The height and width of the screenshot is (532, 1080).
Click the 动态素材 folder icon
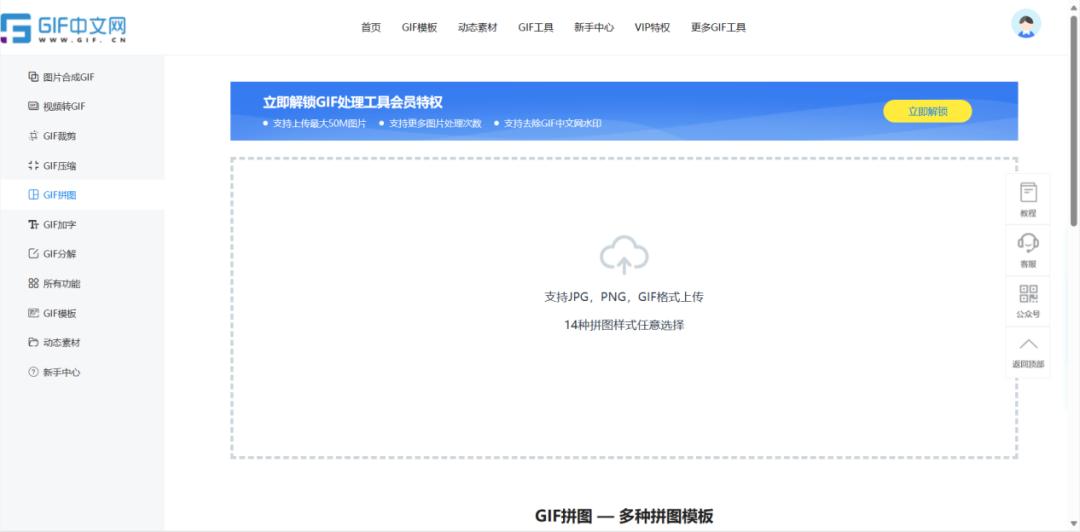tap(33, 342)
